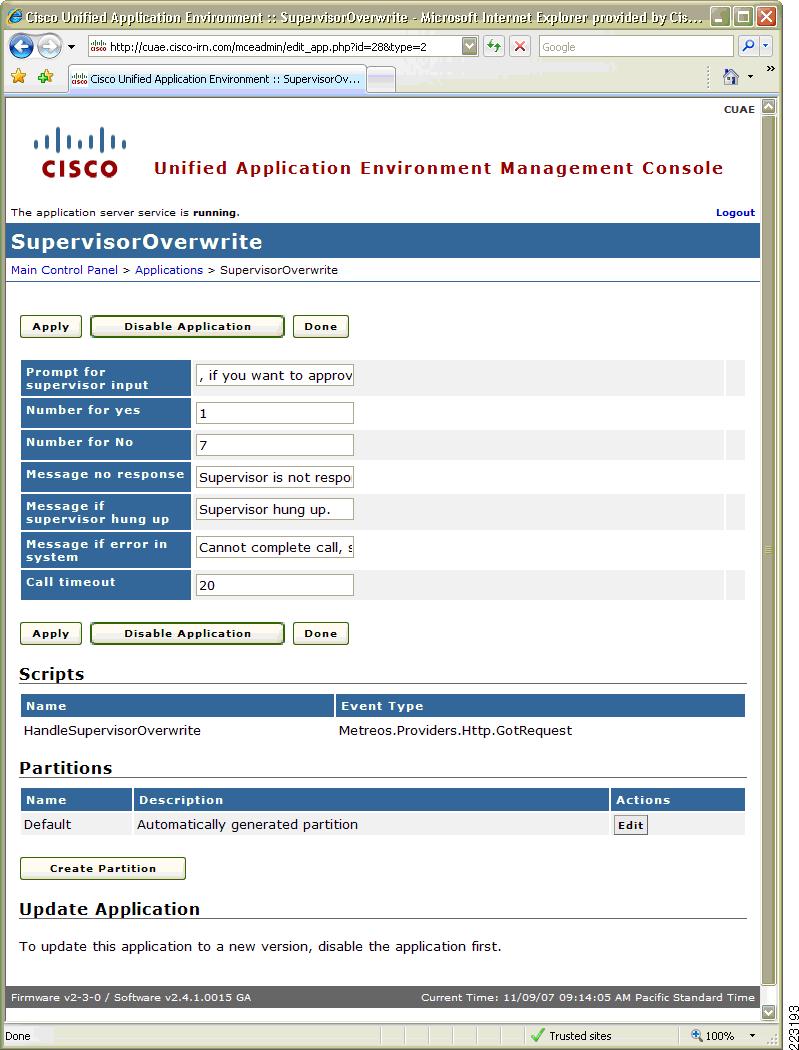This screenshot has height=1050, width=799.
Task: Click the top Done button
Action: 321,327
